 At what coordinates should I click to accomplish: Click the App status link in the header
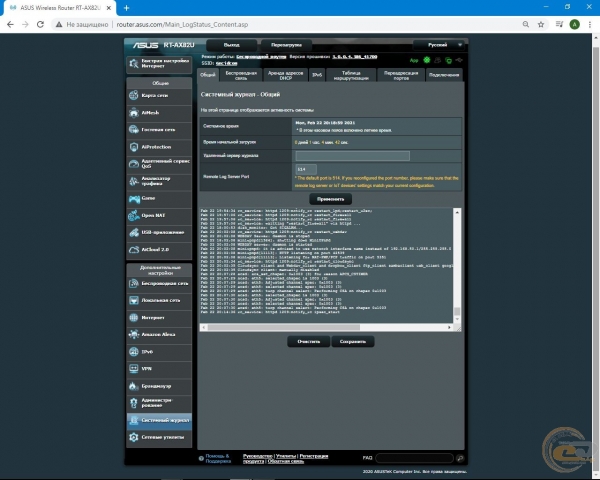click(x=414, y=60)
